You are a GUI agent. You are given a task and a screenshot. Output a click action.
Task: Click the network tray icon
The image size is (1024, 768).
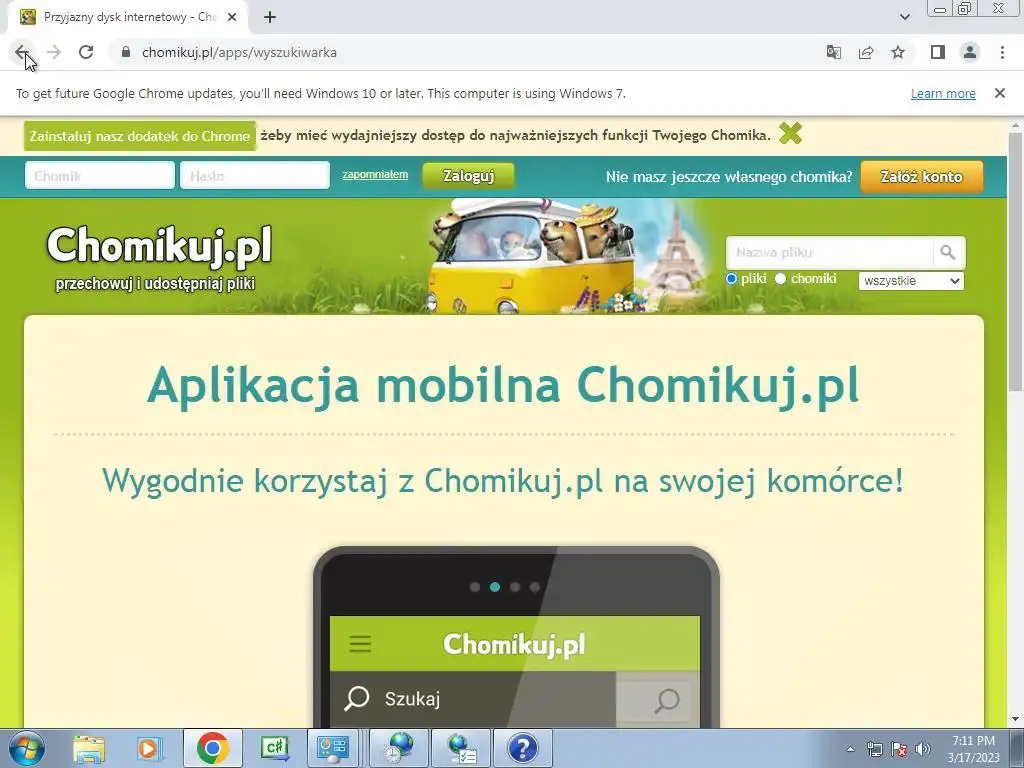(x=874, y=749)
